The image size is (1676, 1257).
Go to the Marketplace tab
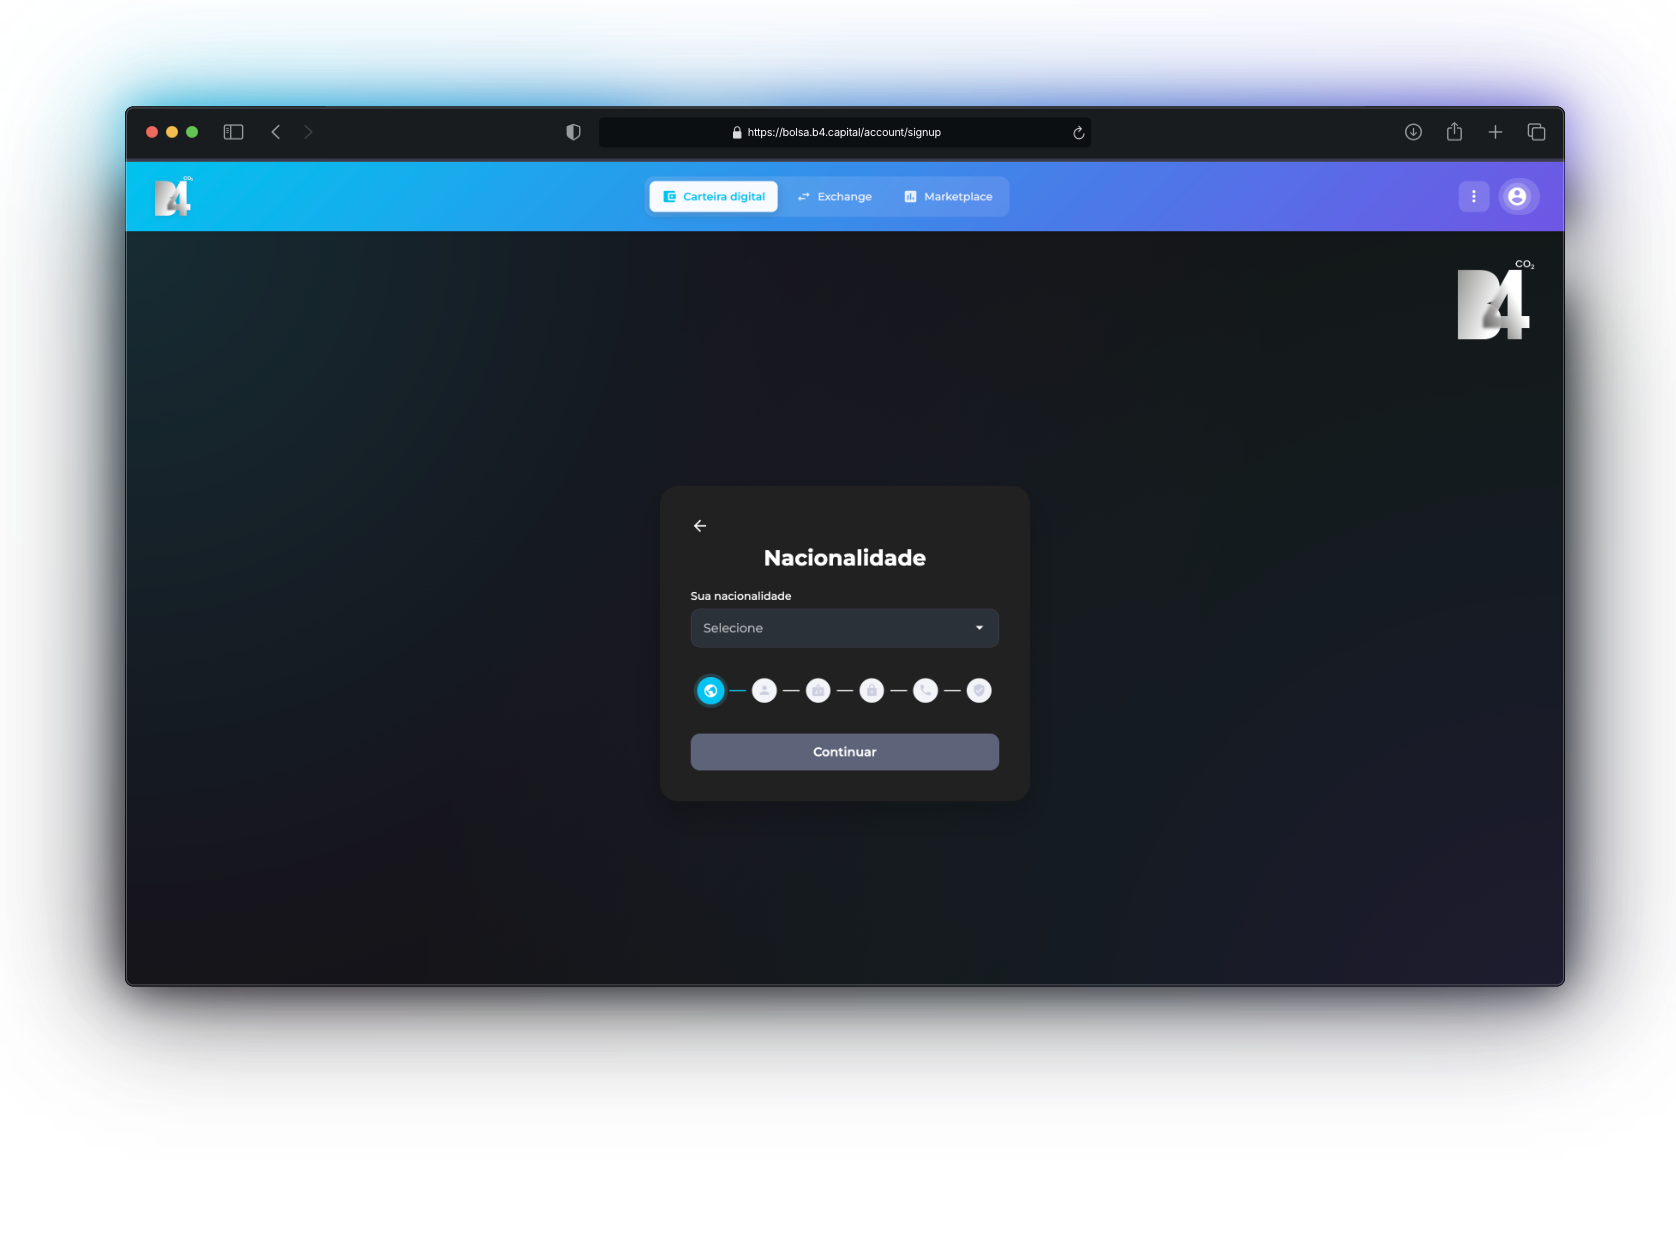click(x=948, y=197)
